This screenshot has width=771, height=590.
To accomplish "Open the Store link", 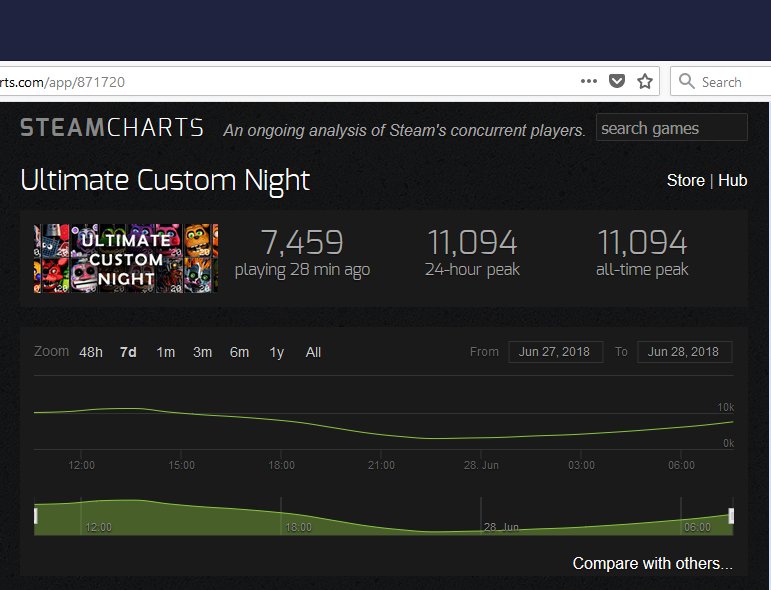I will click(685, 180).
